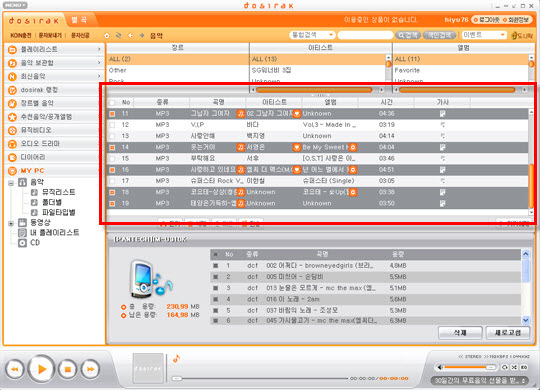Check the checkbox for track 17
The width and height of the screenshot is (540, 390).
tap(112, 181)
